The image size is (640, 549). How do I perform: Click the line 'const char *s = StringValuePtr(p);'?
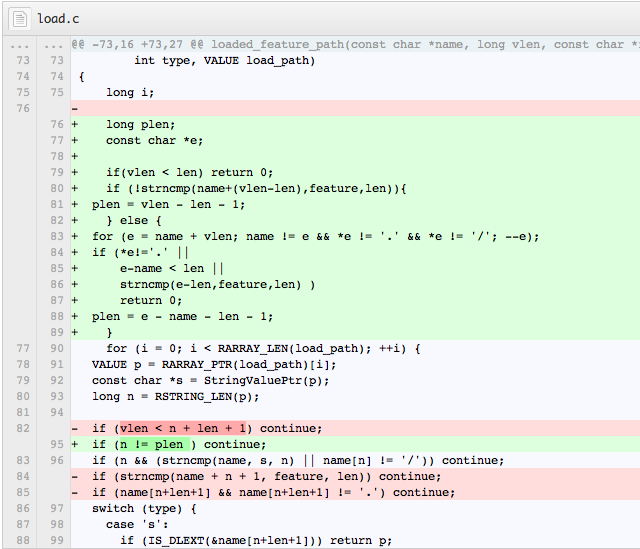click(210, 380)
